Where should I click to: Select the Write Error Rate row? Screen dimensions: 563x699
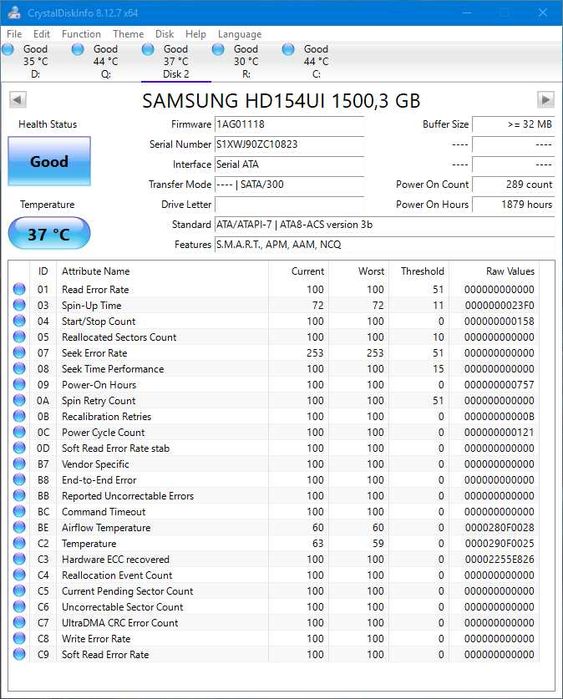point(274,639)
